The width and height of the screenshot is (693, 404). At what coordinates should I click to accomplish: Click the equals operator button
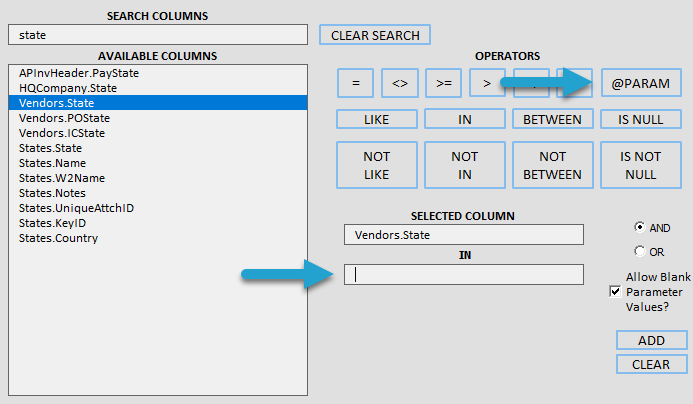click(x=355, y=83)
